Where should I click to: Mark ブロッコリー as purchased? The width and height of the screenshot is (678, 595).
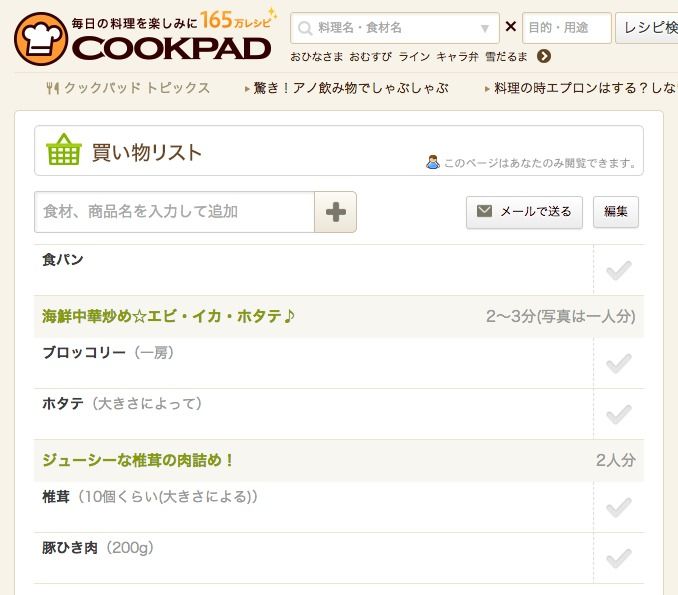tap(619, 363)
